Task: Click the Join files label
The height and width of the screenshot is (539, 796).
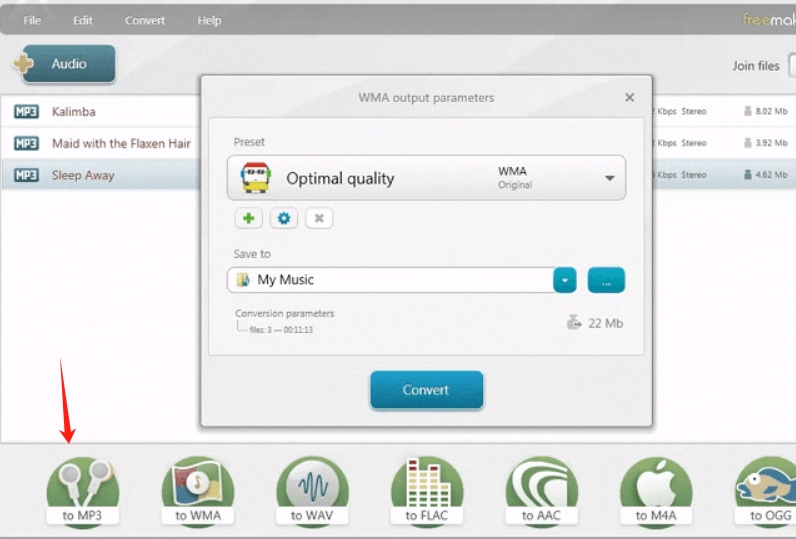Action: point(755,66)
